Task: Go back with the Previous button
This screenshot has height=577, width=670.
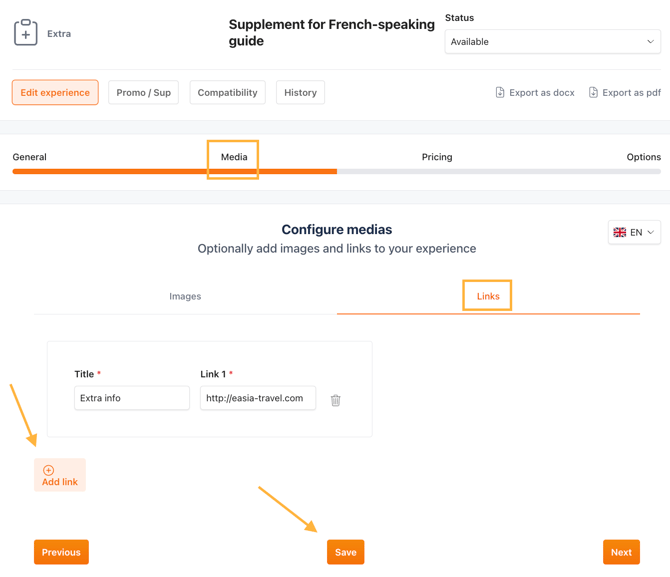Action: (x=61, y=552)
